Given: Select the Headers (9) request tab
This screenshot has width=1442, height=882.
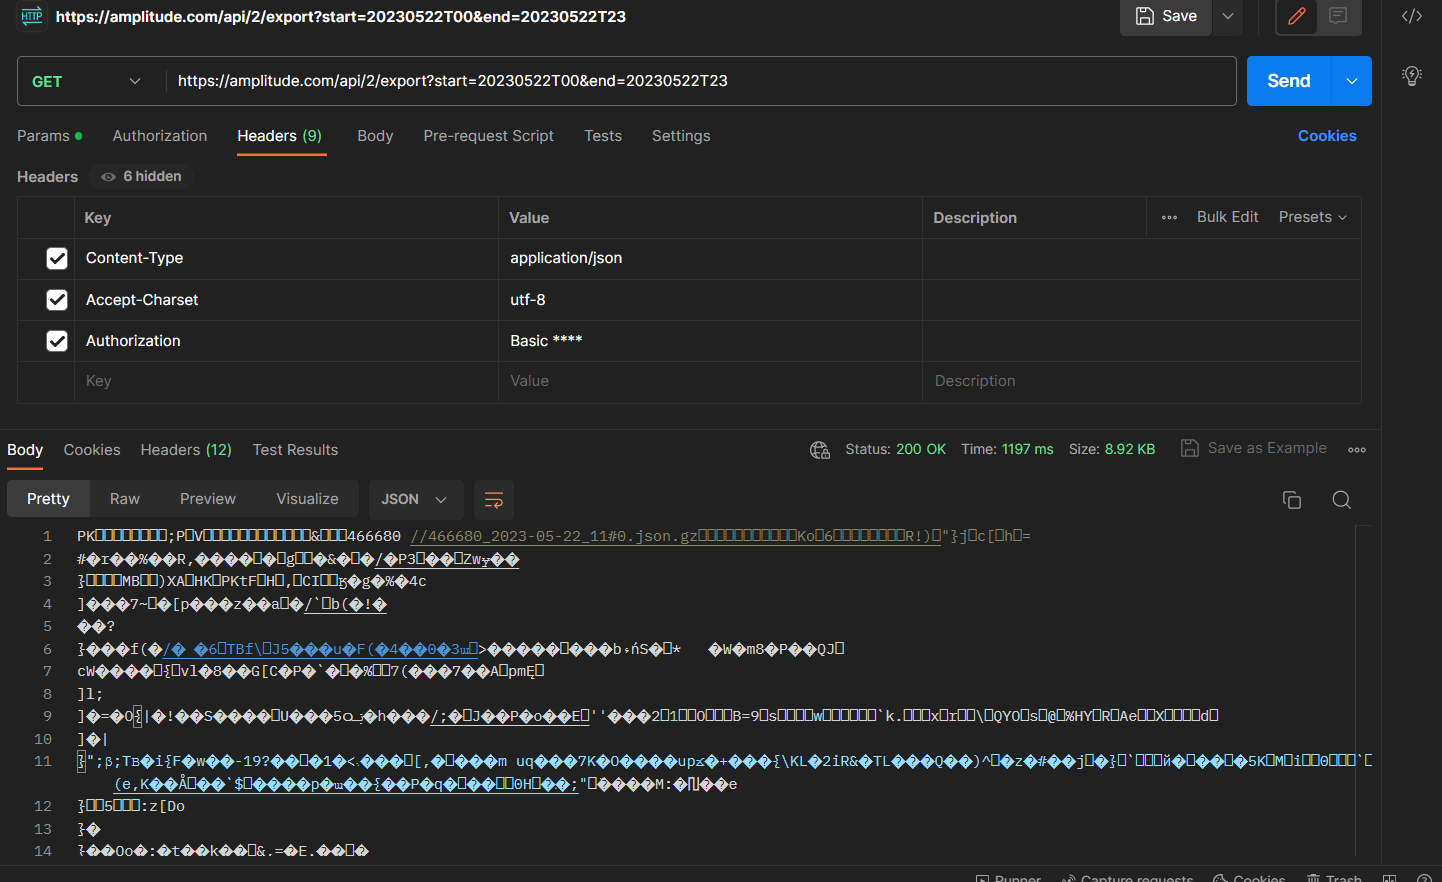Looking at the screenshot, I should pos(280,136).
